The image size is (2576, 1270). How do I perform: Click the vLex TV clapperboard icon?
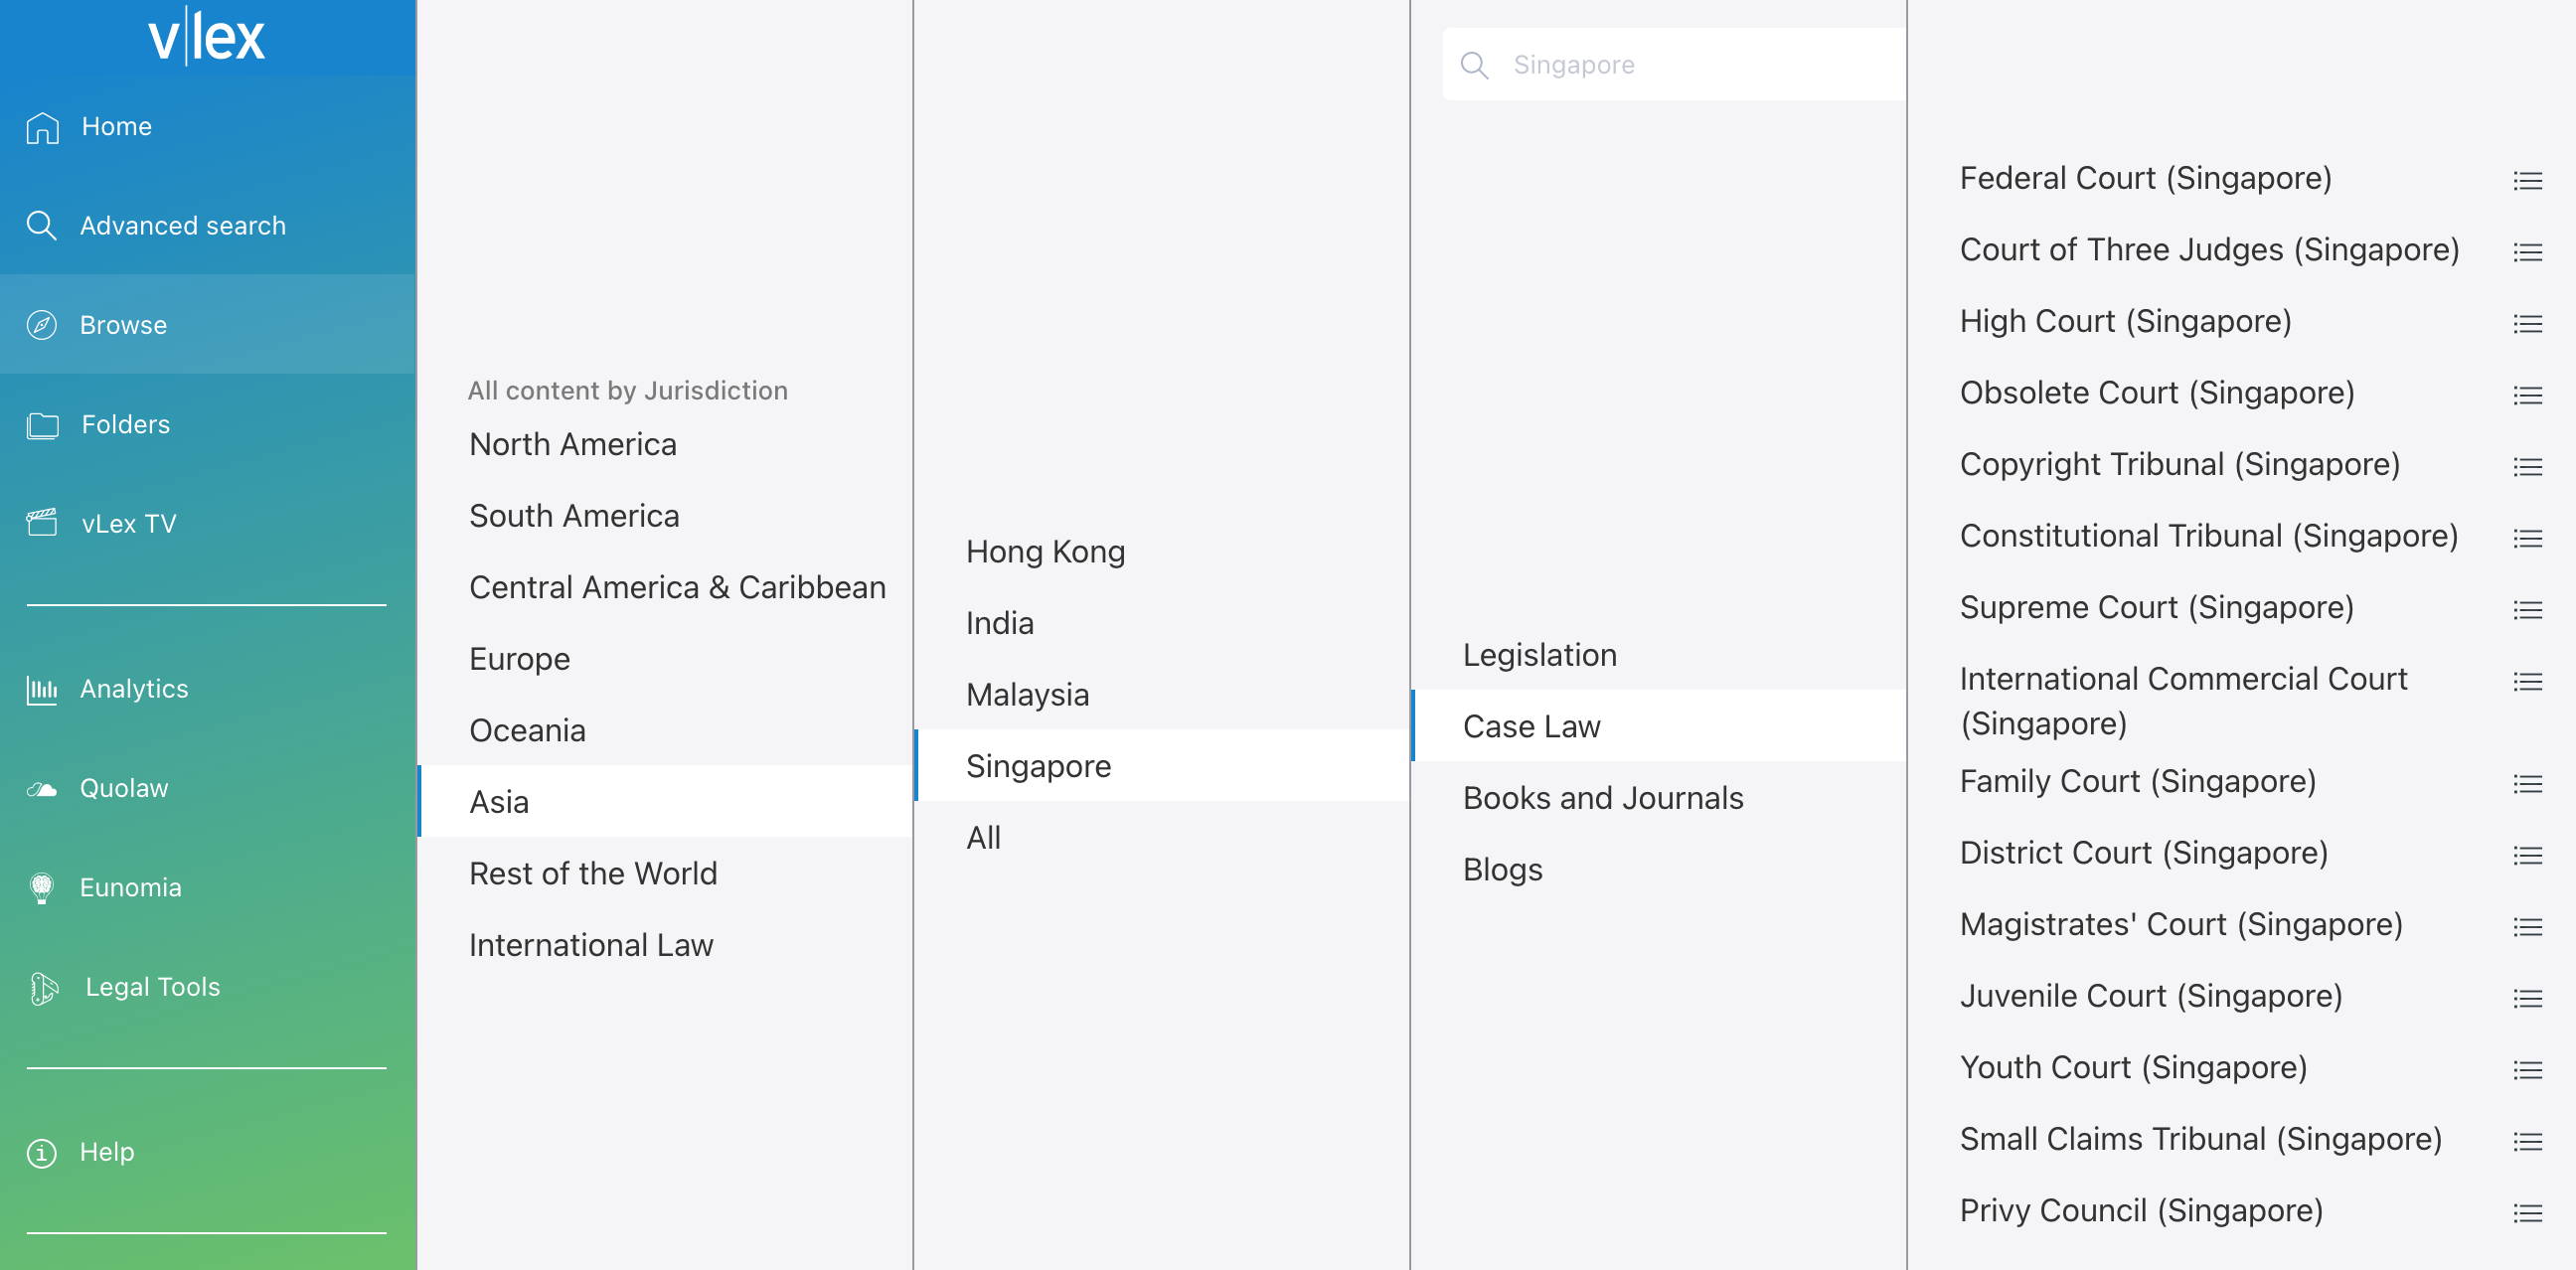coord(42,523)
